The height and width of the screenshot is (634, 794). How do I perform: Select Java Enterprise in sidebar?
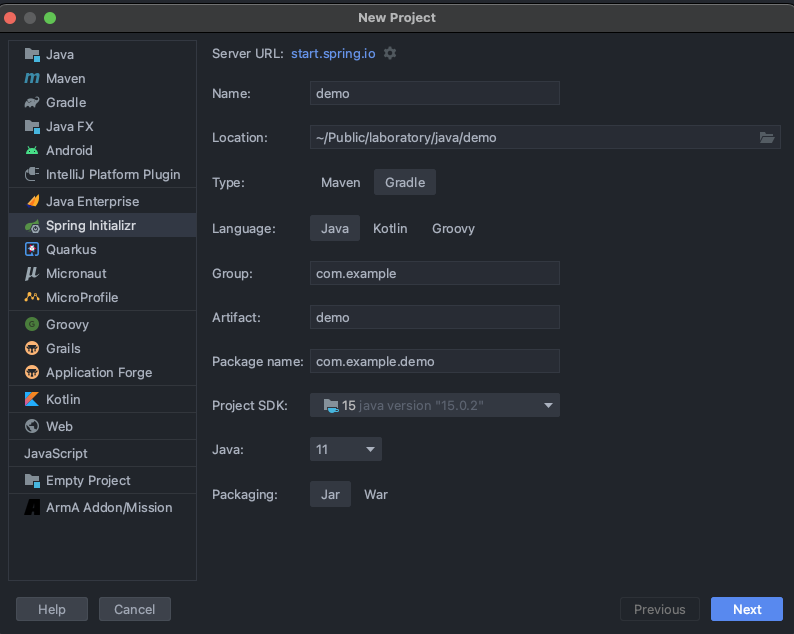tap(102, 202)
